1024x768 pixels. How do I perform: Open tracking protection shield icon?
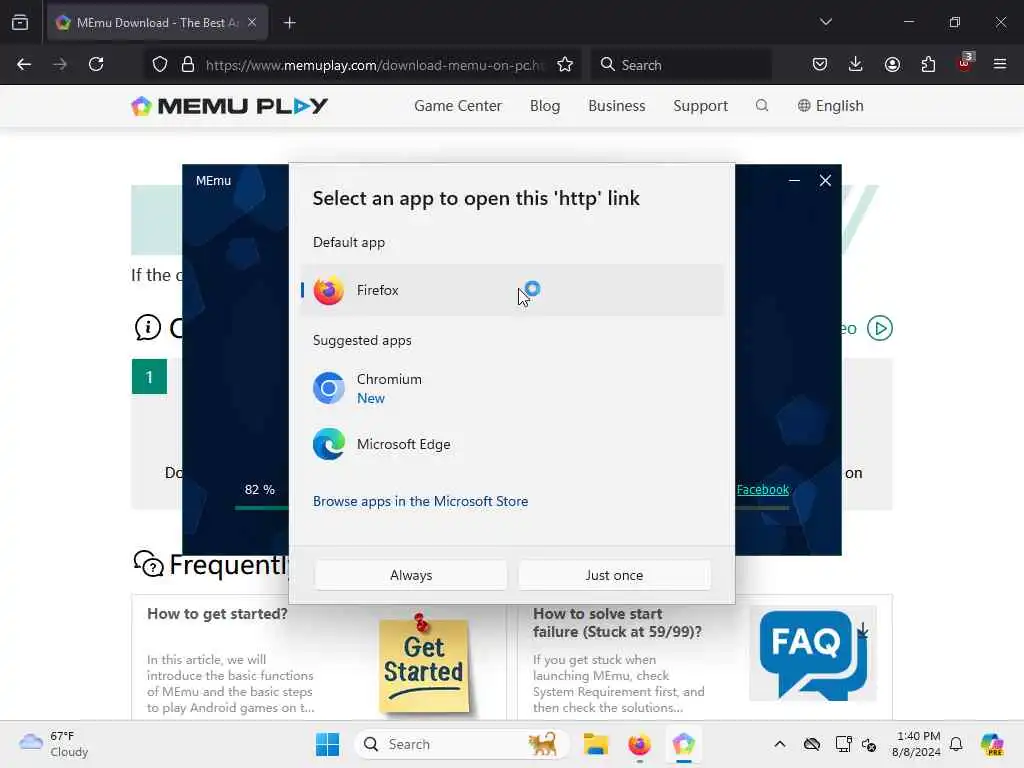coord(160,65)
